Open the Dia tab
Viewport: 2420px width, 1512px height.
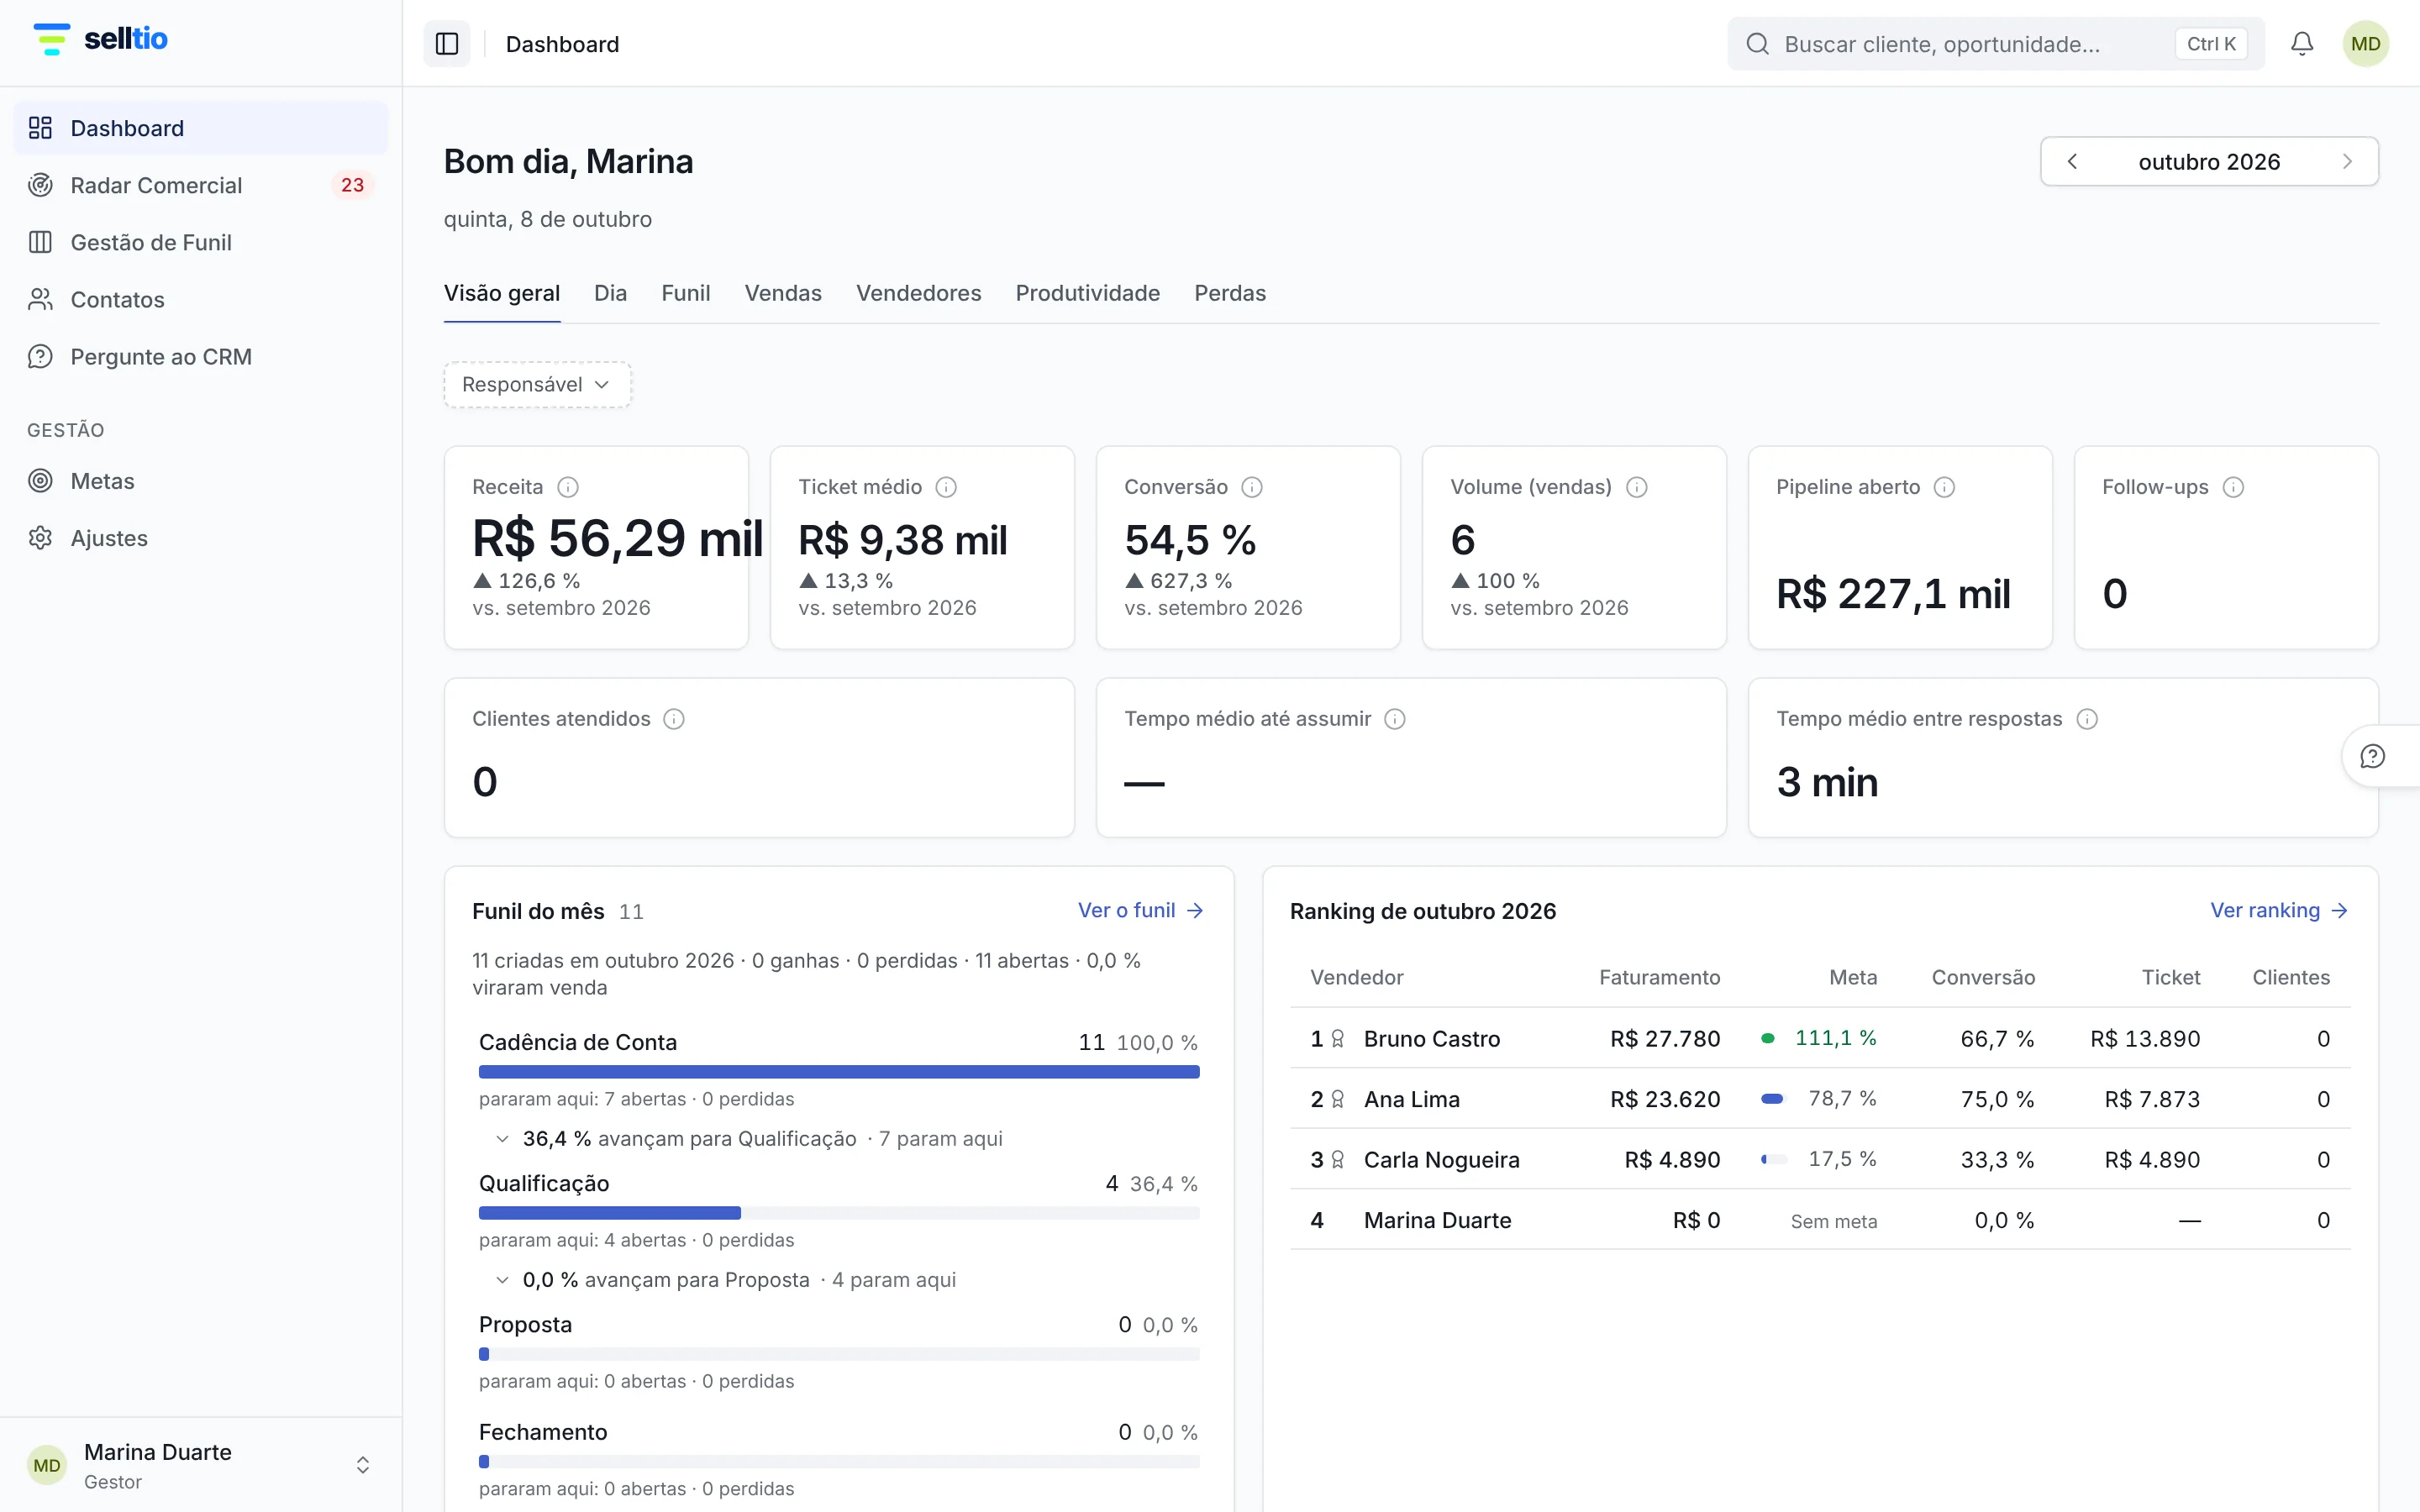coord(610,293)
